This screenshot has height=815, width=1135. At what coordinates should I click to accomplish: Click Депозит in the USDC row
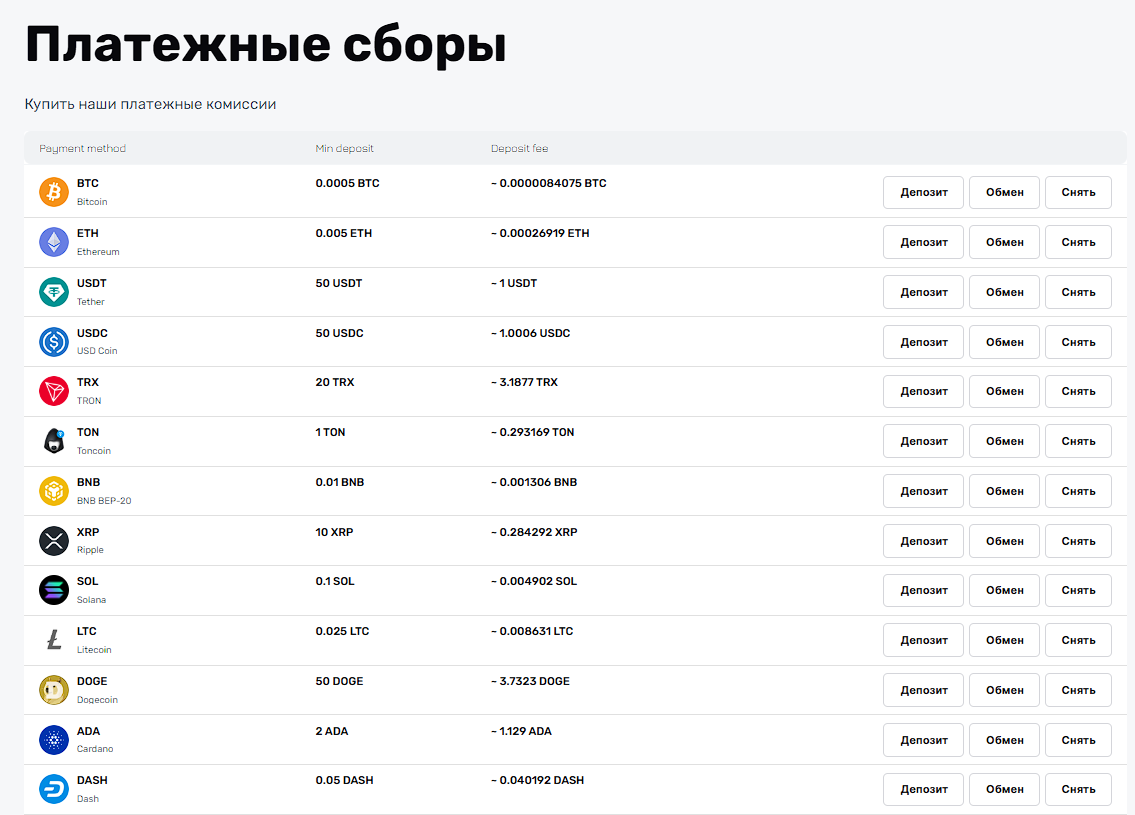[924, 342]
